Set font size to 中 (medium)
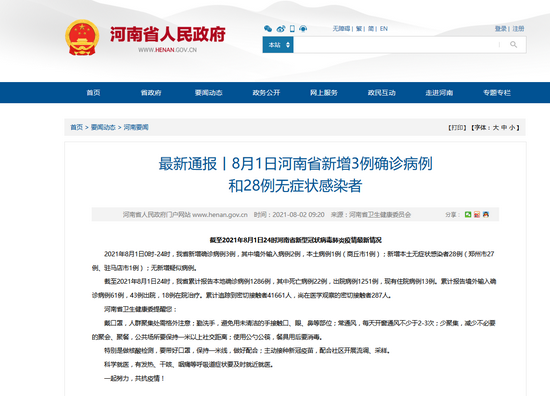Screen dimensions: 550x396 tap(504, 128)
